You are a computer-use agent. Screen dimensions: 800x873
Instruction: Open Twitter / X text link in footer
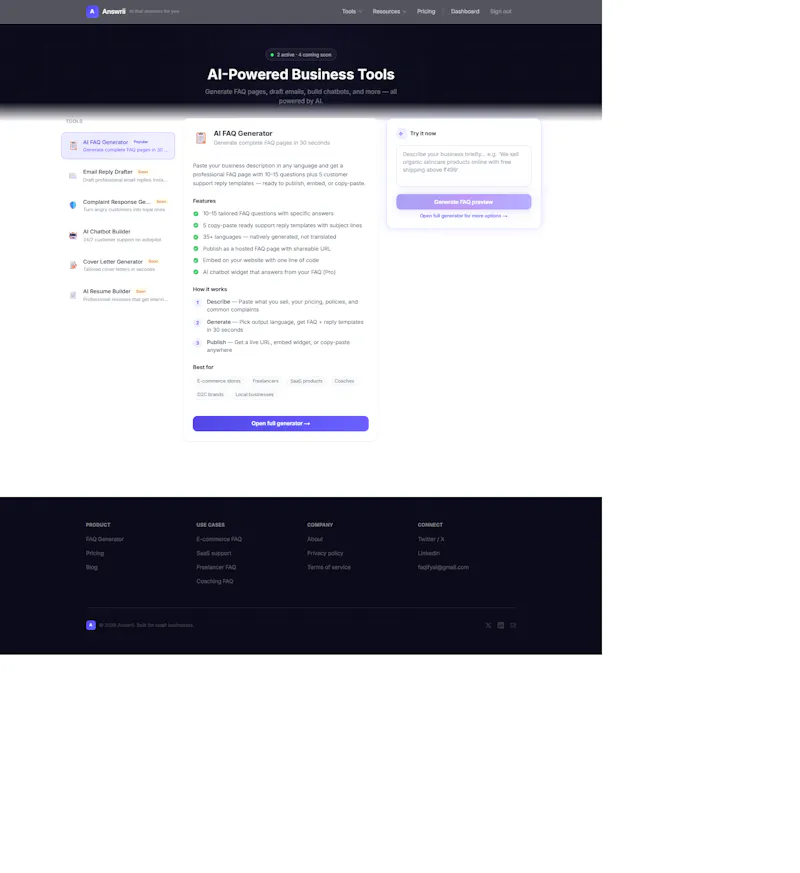pos(431,540)
